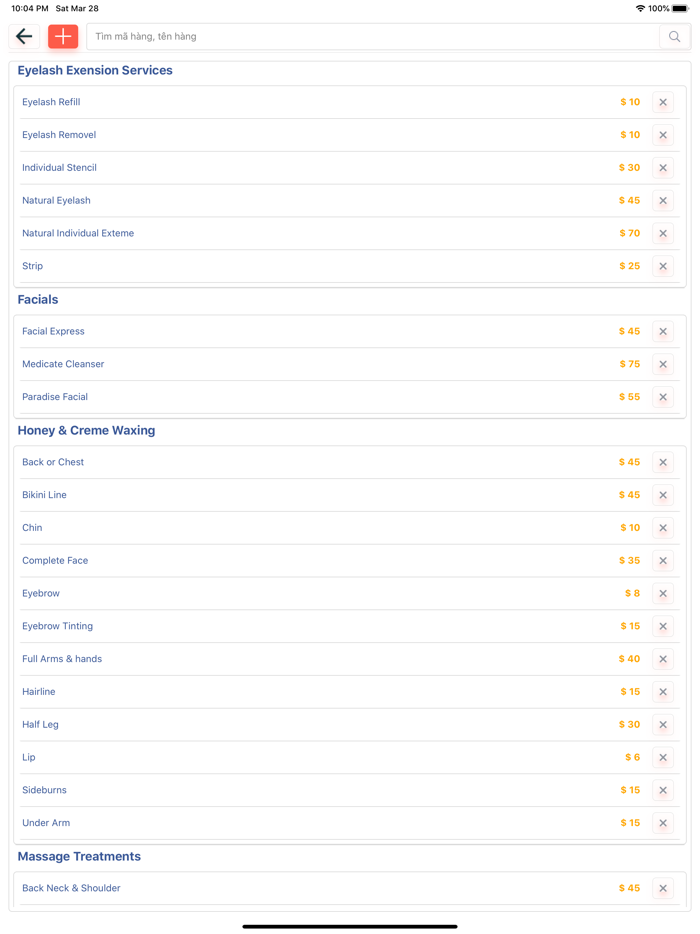Remove the Strip eyelash service
Screen dimensions: 700x934
pyautogui.click(x=663, y=267)
